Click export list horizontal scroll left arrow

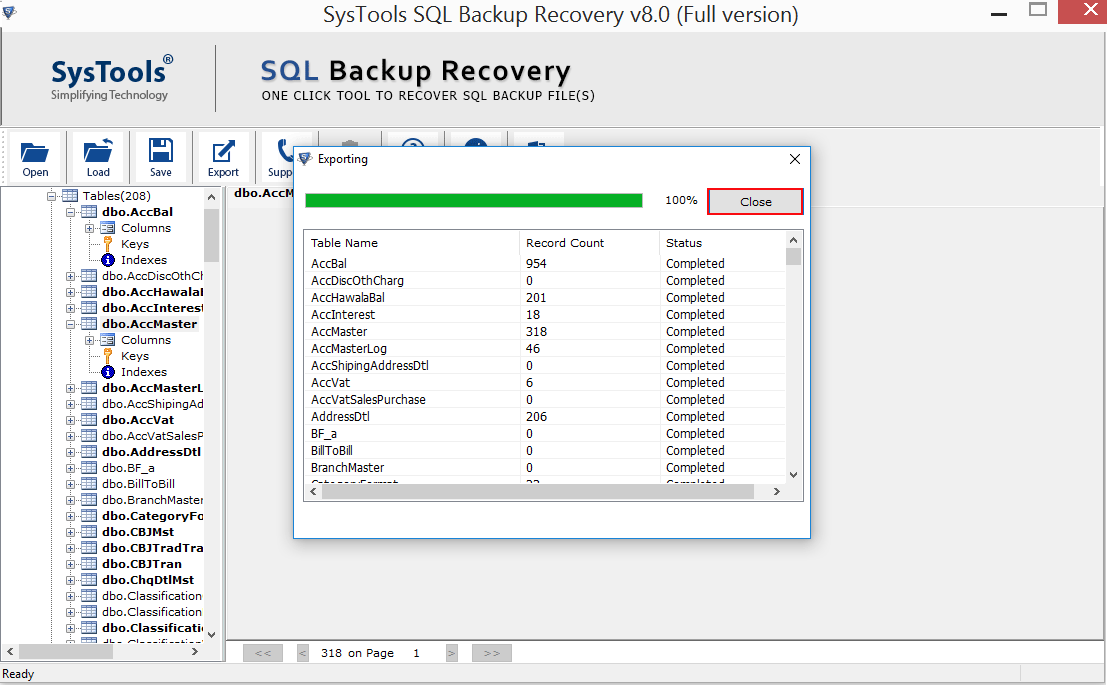point(313,492)
